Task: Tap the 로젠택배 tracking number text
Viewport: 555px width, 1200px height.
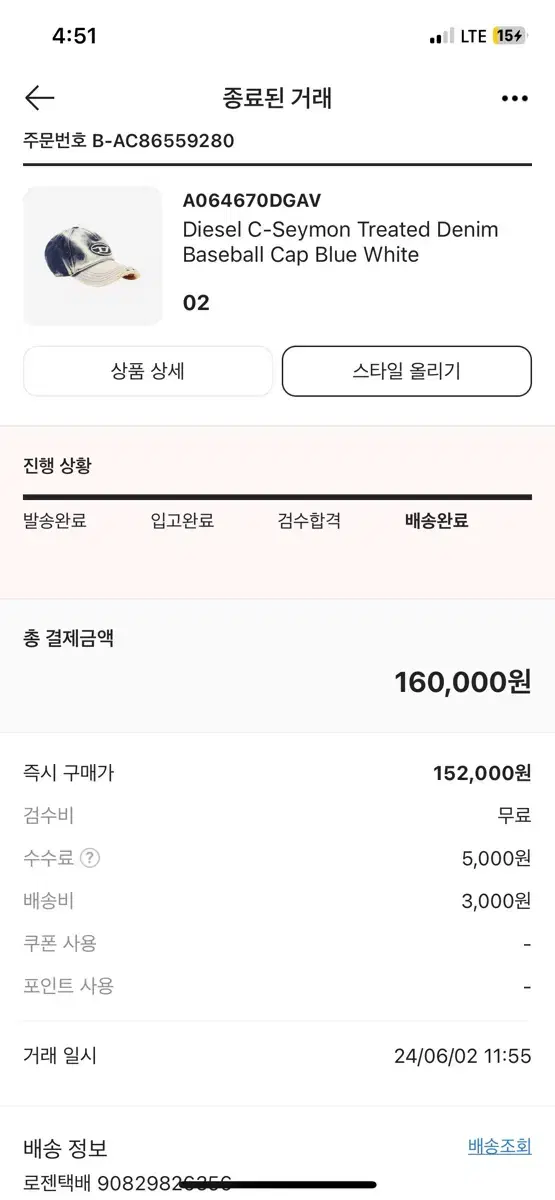Action: click(127, 1184)
